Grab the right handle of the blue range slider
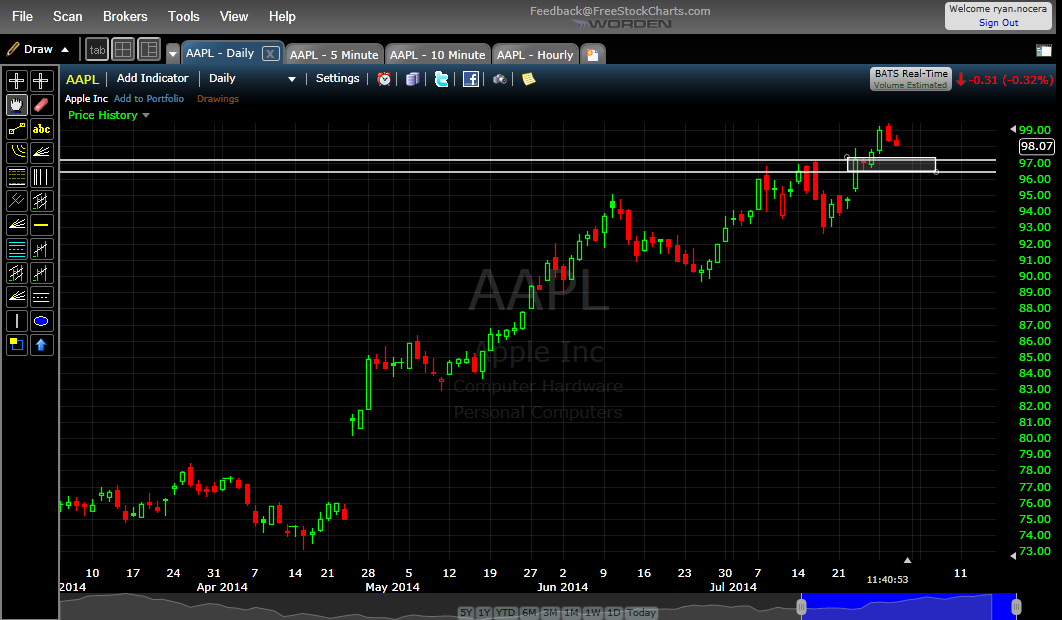The image size is (1062, 620). tap(1015, 606)
